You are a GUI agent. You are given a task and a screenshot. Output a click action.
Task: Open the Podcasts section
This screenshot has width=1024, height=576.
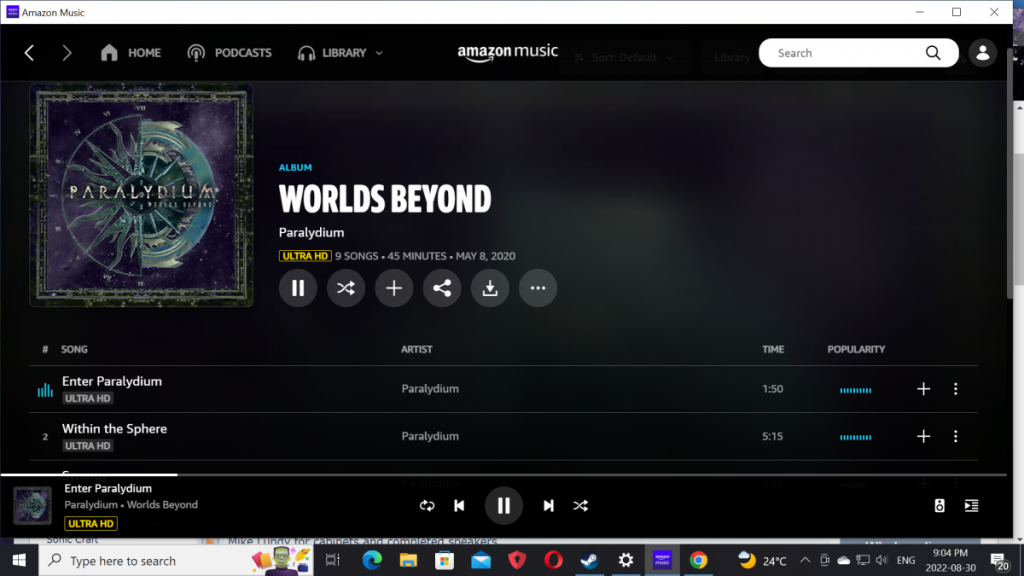pyautogui.click(x=229, y=53)
